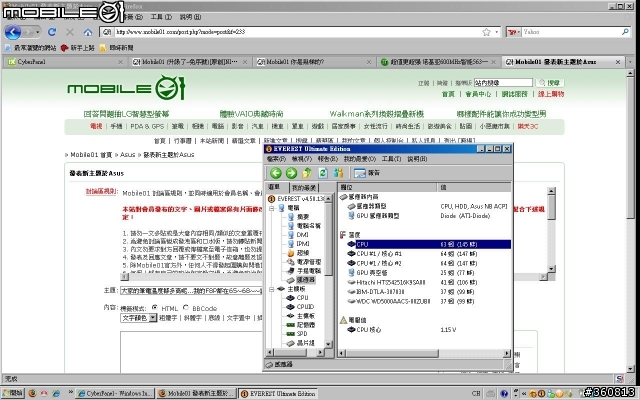The image size is (640, 400).
Task: Click 粗體字 bold formatting link
Action: (x=168, y=318)
